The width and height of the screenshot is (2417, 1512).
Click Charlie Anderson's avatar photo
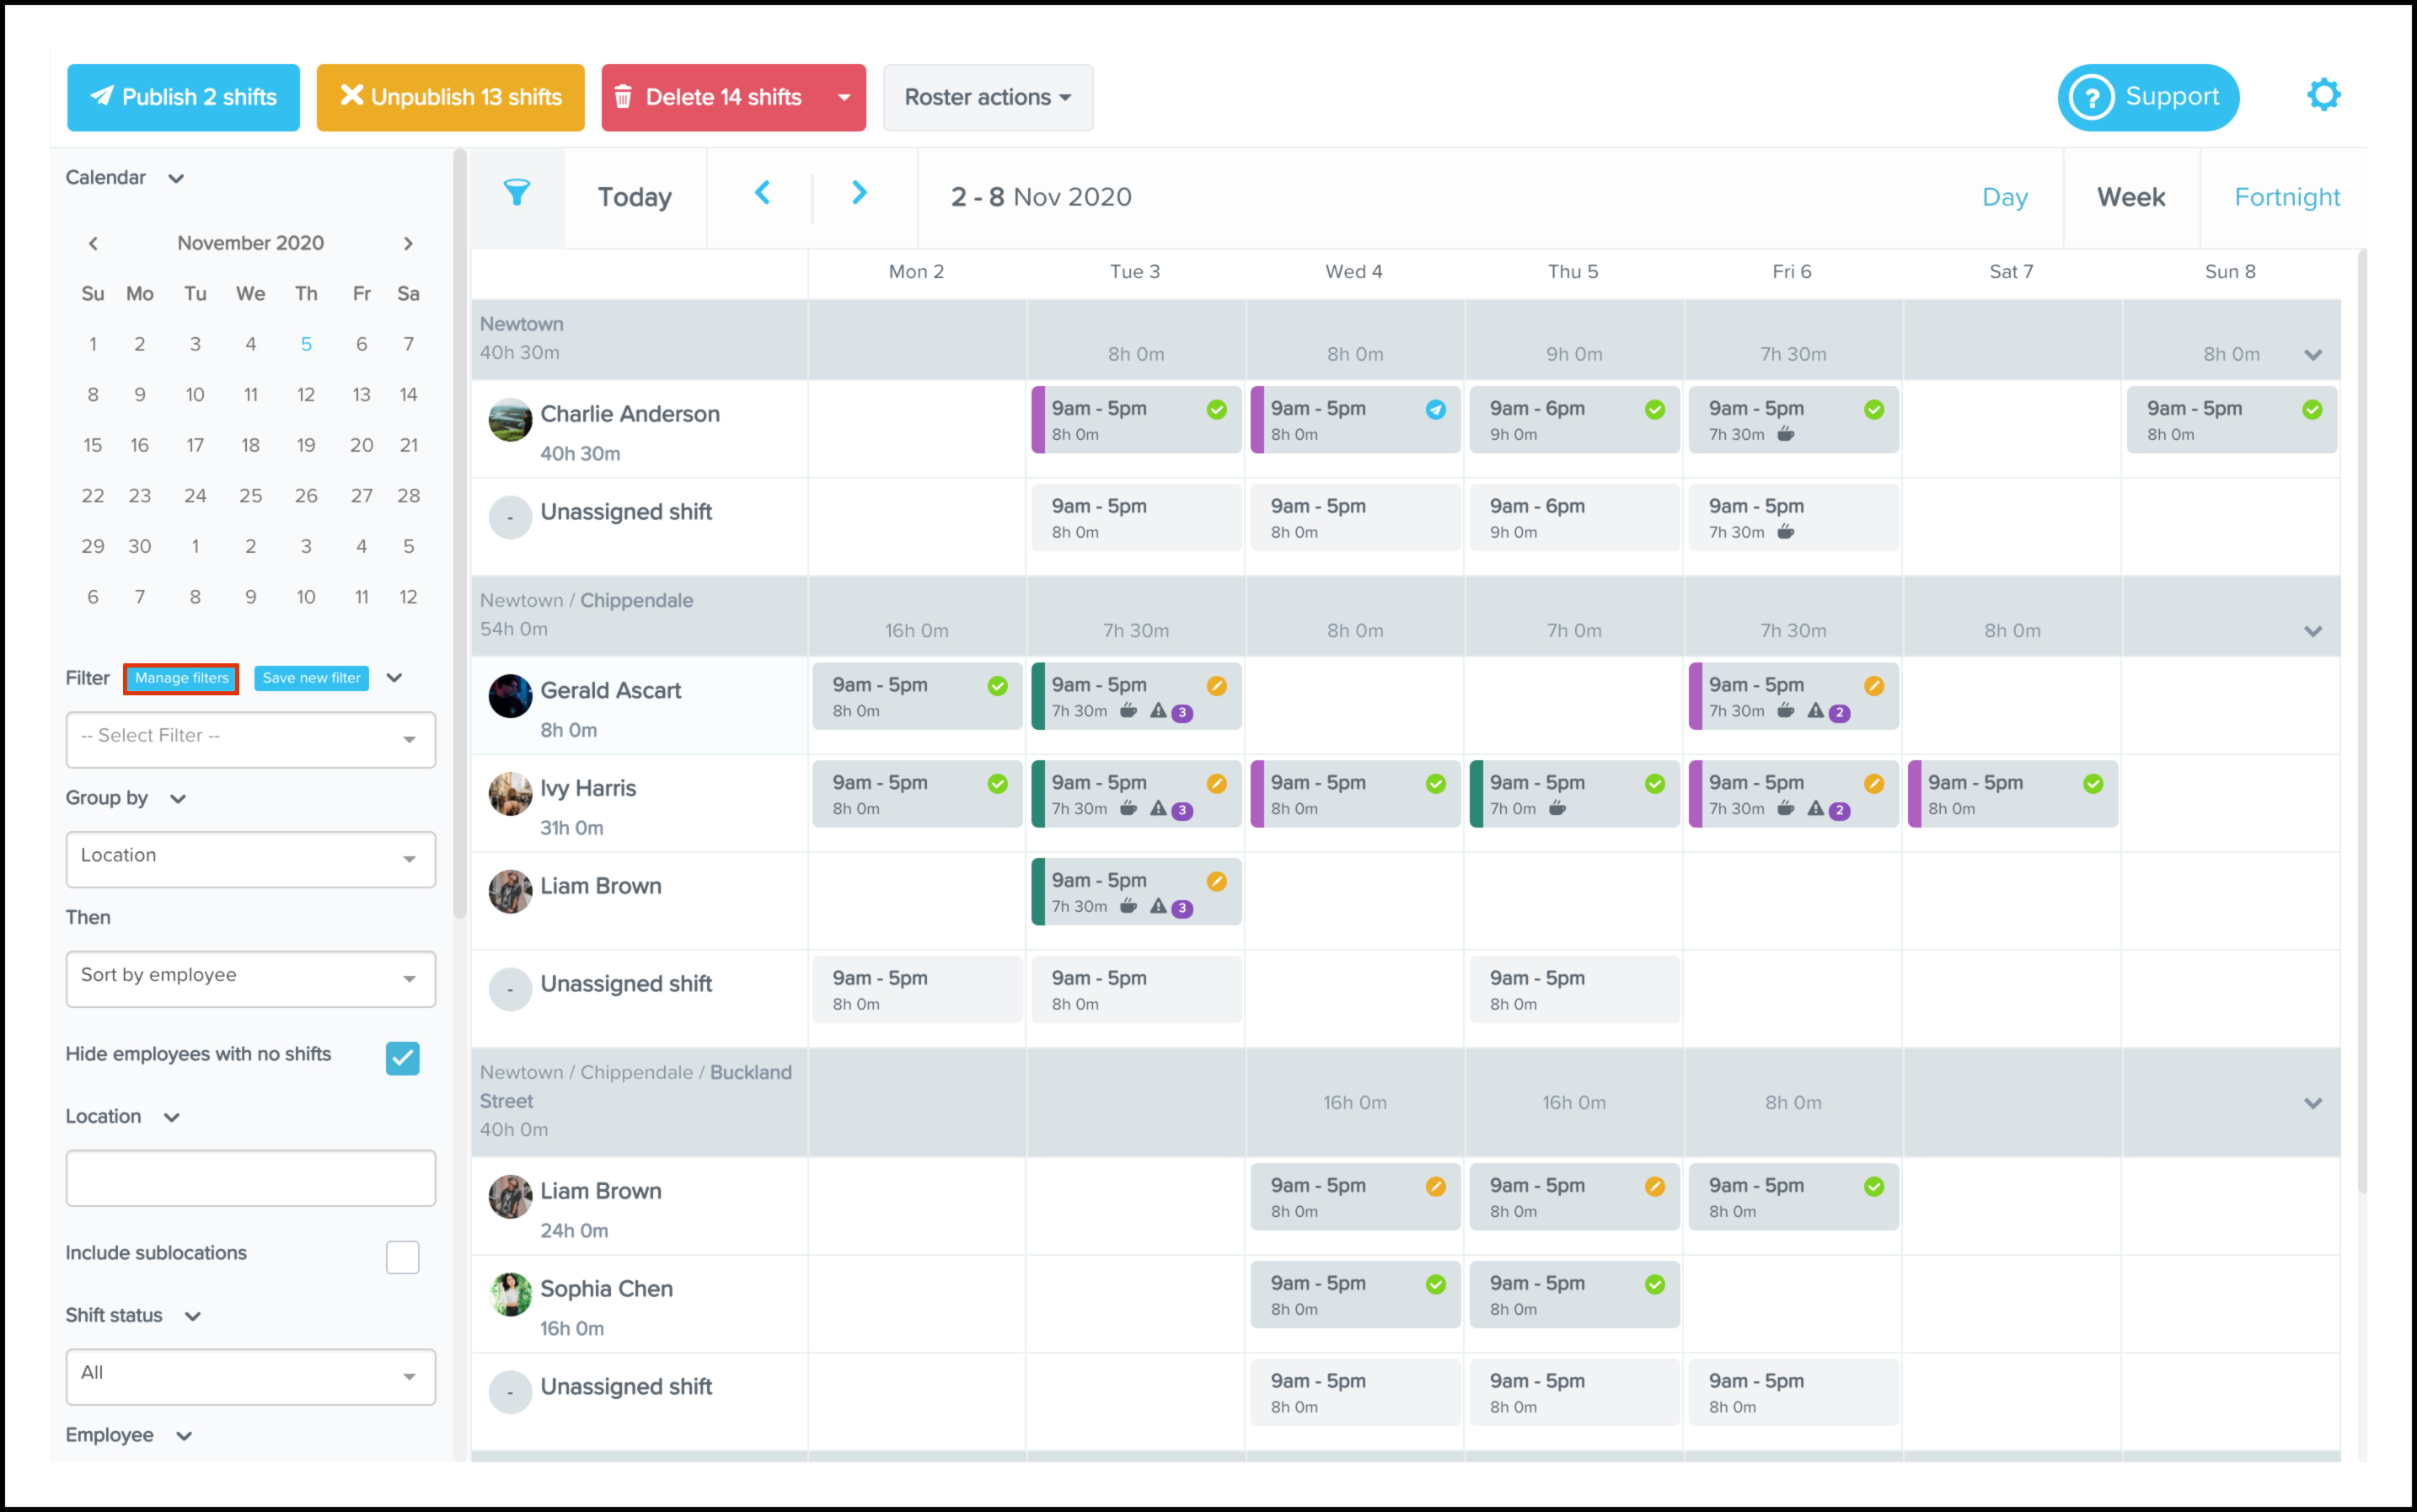coord(510,420)
